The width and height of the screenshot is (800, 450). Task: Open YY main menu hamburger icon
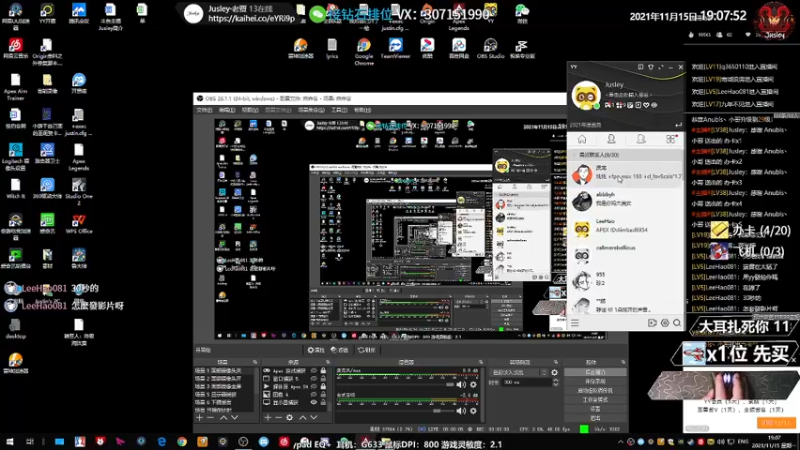[575, 322]
